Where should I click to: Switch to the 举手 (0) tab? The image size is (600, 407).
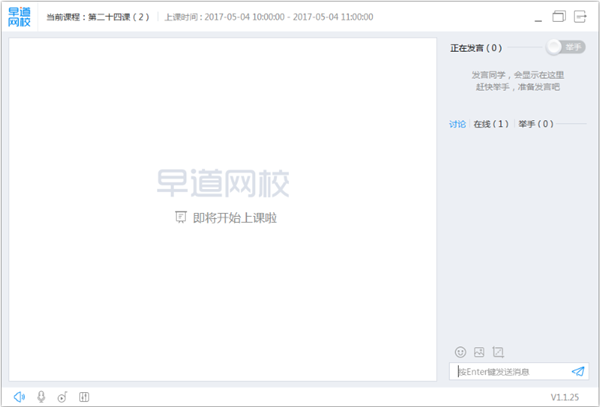pyautogui.click(x=536, y=124)
